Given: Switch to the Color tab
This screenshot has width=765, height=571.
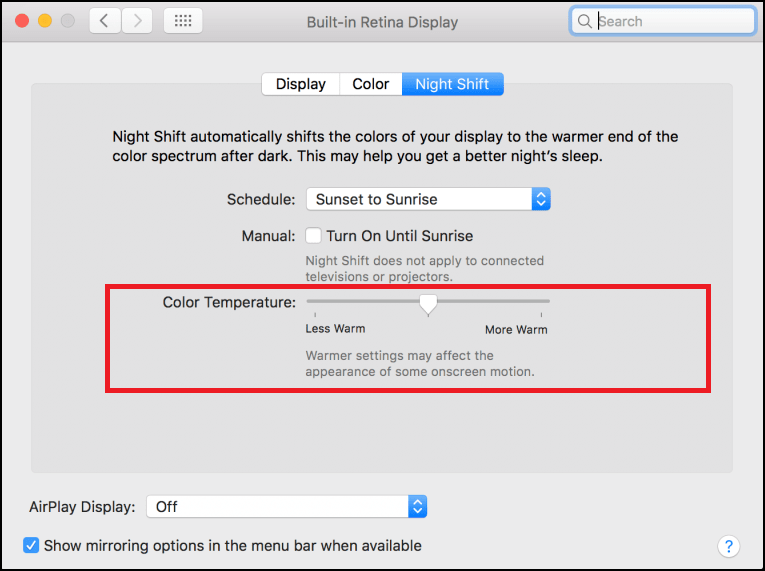Looking at the screenshot, I should pyautogui.click(x=370, y=84).
